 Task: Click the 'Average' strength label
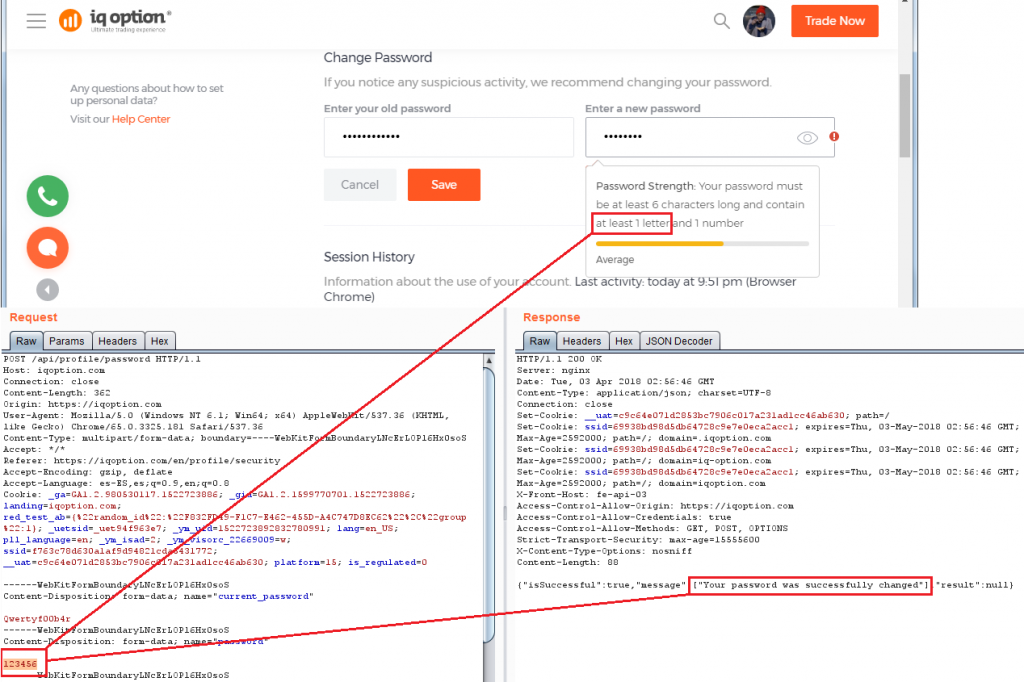[615, 259]
